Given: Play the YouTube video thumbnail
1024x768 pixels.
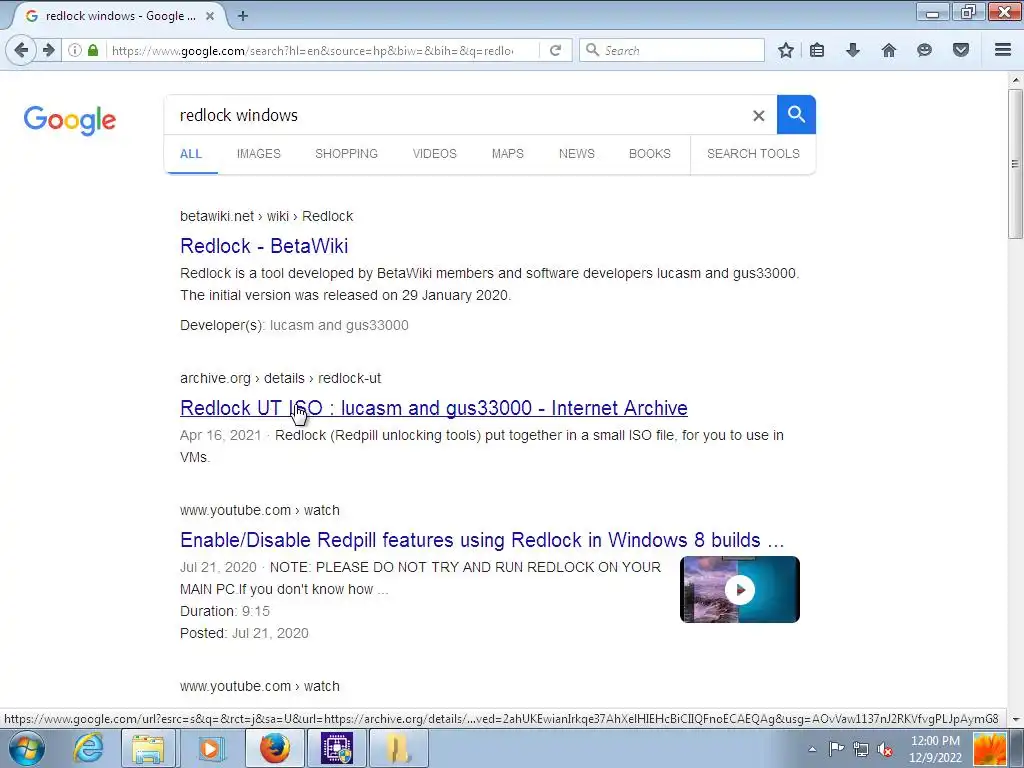Looking at the screenshot, I should click(739, 590).
